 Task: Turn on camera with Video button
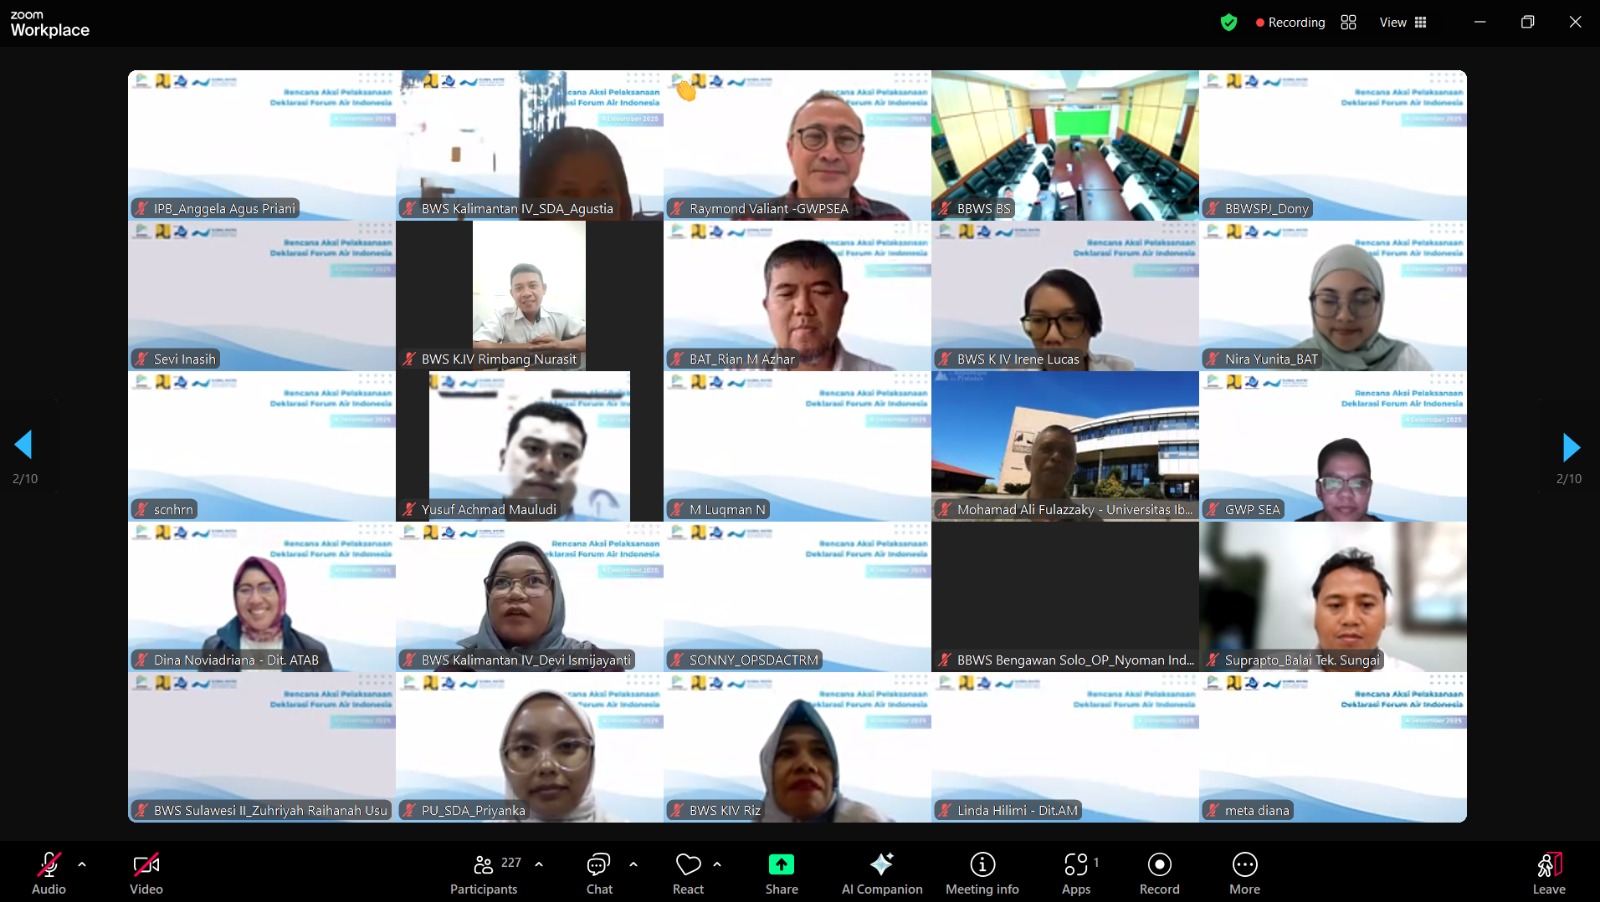tap(146, 872)
